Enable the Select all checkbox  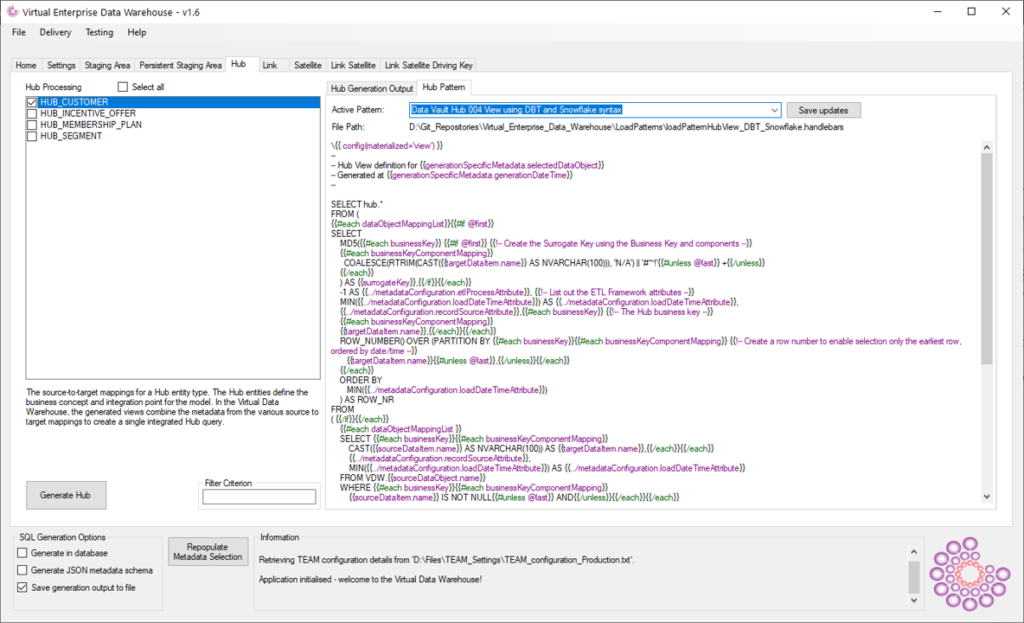pyautogui.click(x=124, y=87)
